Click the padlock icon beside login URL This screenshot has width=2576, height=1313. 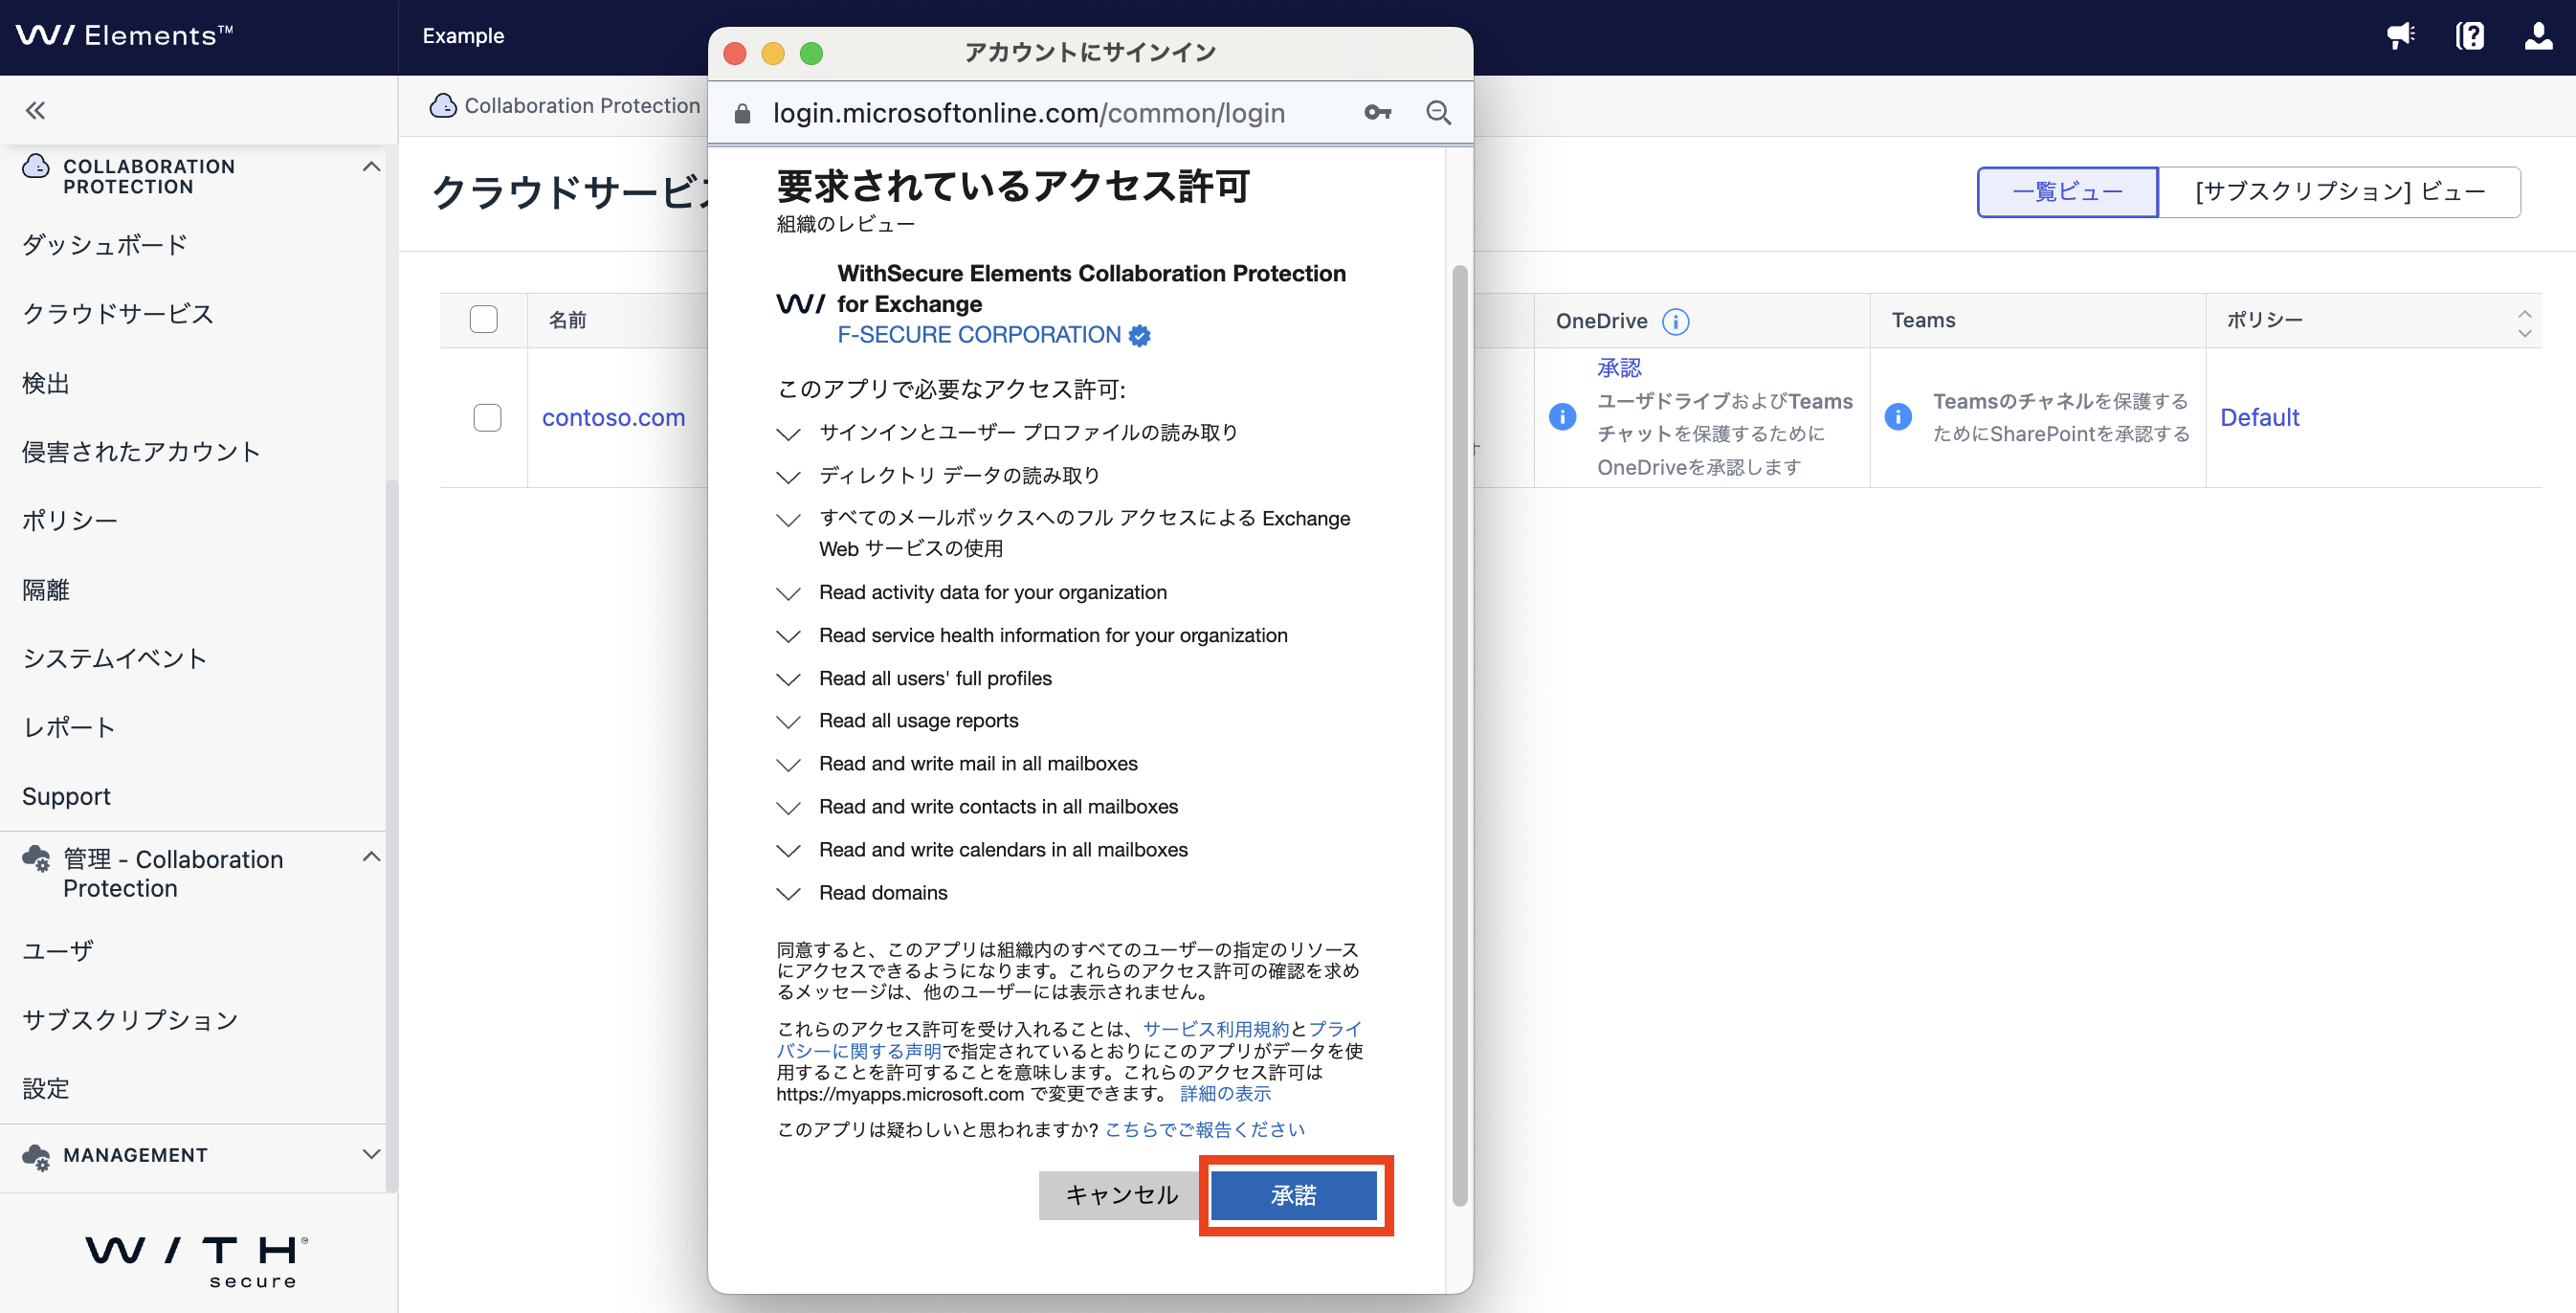(x=742, y=113)
